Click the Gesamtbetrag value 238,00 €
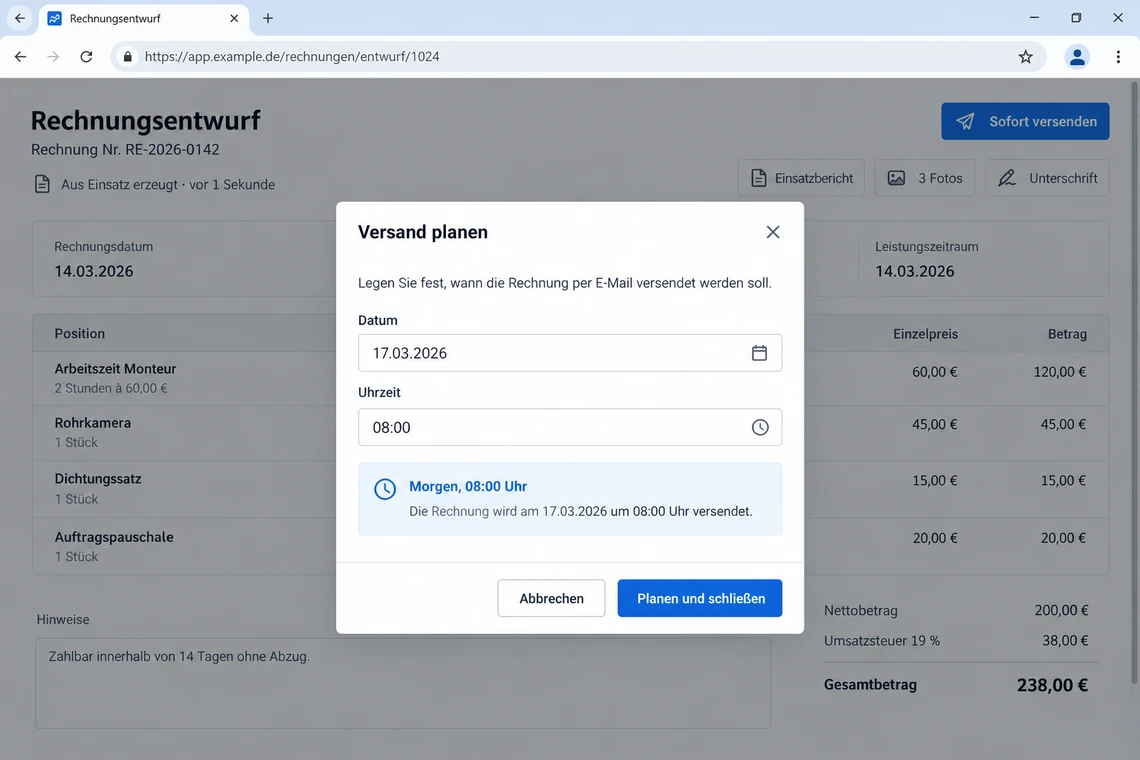Screen dimensions: 1140x760 (1052, 685)
